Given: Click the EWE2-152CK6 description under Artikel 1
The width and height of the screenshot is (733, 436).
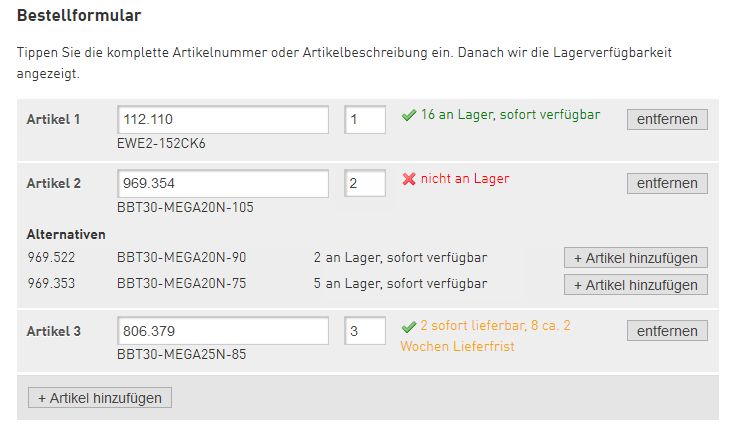Looking at the screenshot, I should pyautogui.click(x=161, y=143).
